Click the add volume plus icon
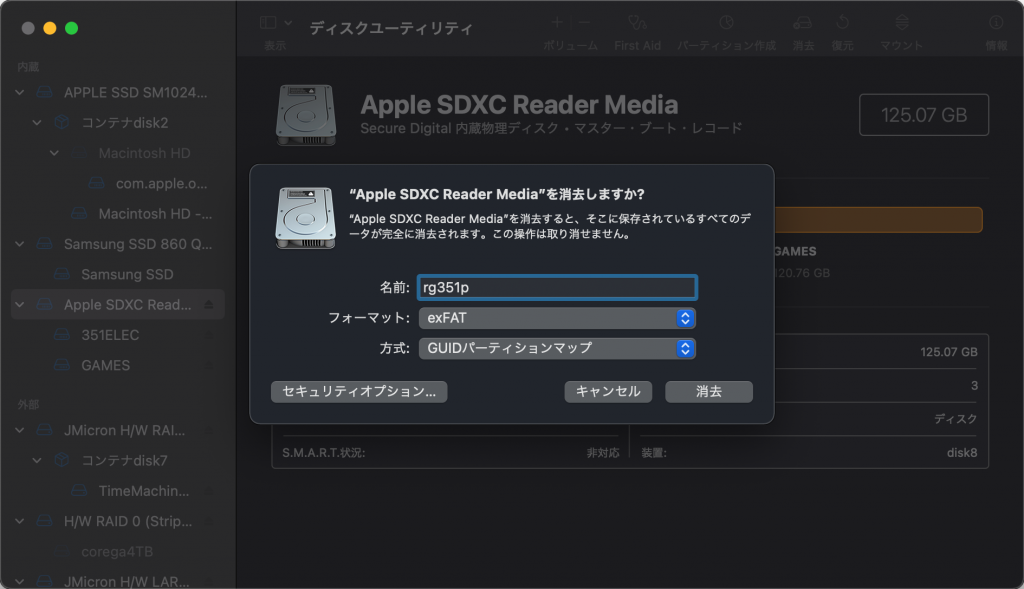The image size is (1024, 589). point(557,23)
